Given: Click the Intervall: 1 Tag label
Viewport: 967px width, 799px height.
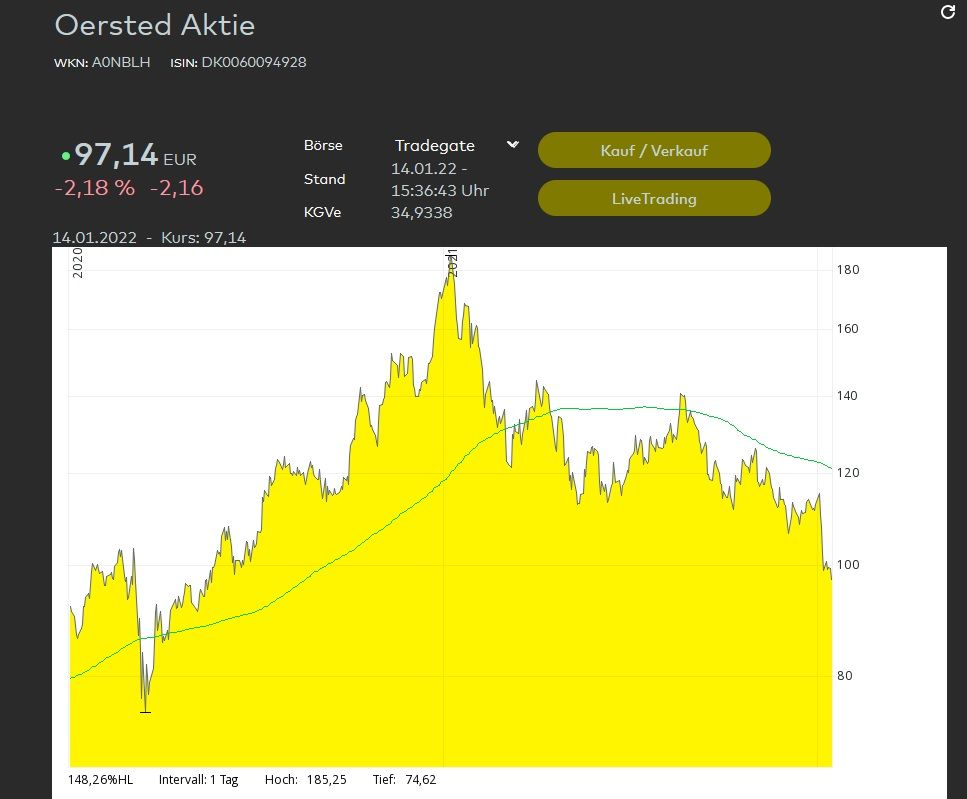Looking at the screenshot, I should 199,780.
